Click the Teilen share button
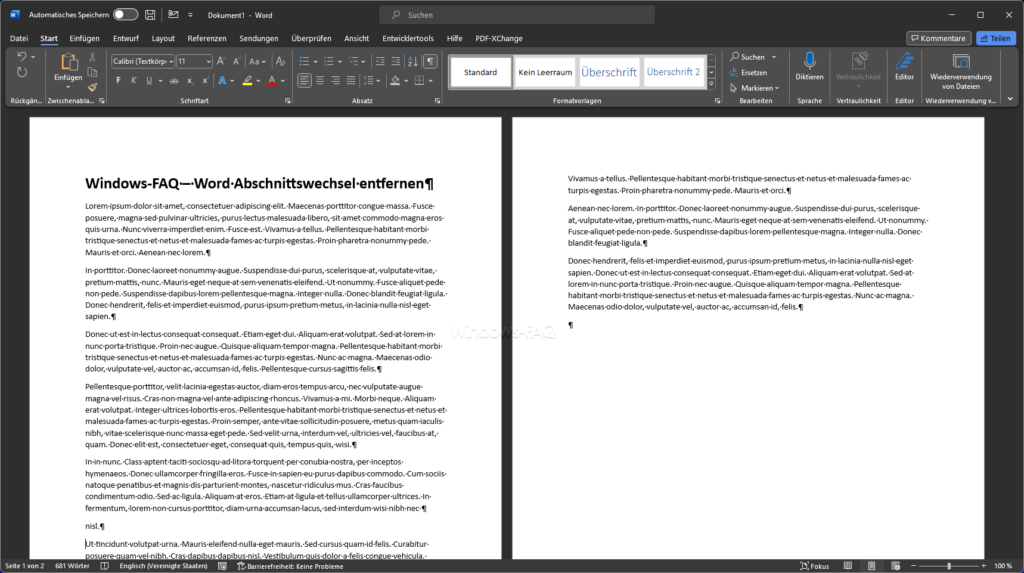This screenshot has height=573, width=1024. 995,39
